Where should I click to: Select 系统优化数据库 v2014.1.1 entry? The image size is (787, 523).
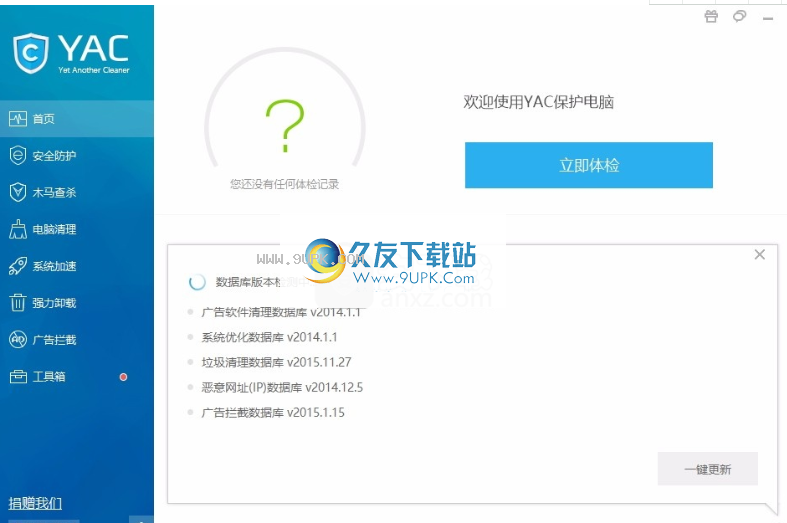click(x=269, y=337)
